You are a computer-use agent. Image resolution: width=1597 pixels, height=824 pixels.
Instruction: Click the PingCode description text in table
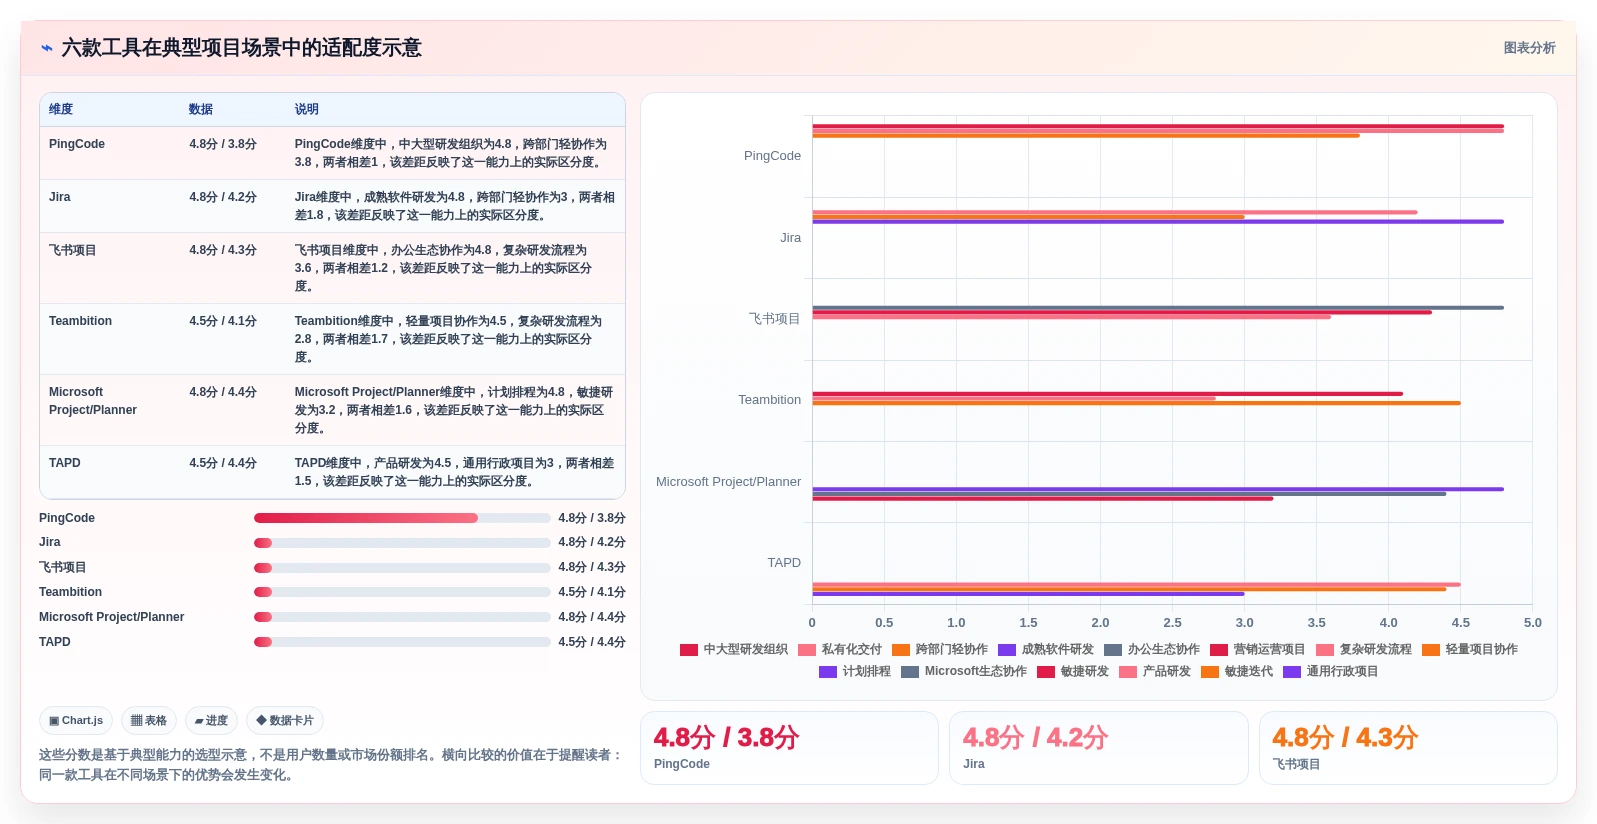tap(451, 153)
